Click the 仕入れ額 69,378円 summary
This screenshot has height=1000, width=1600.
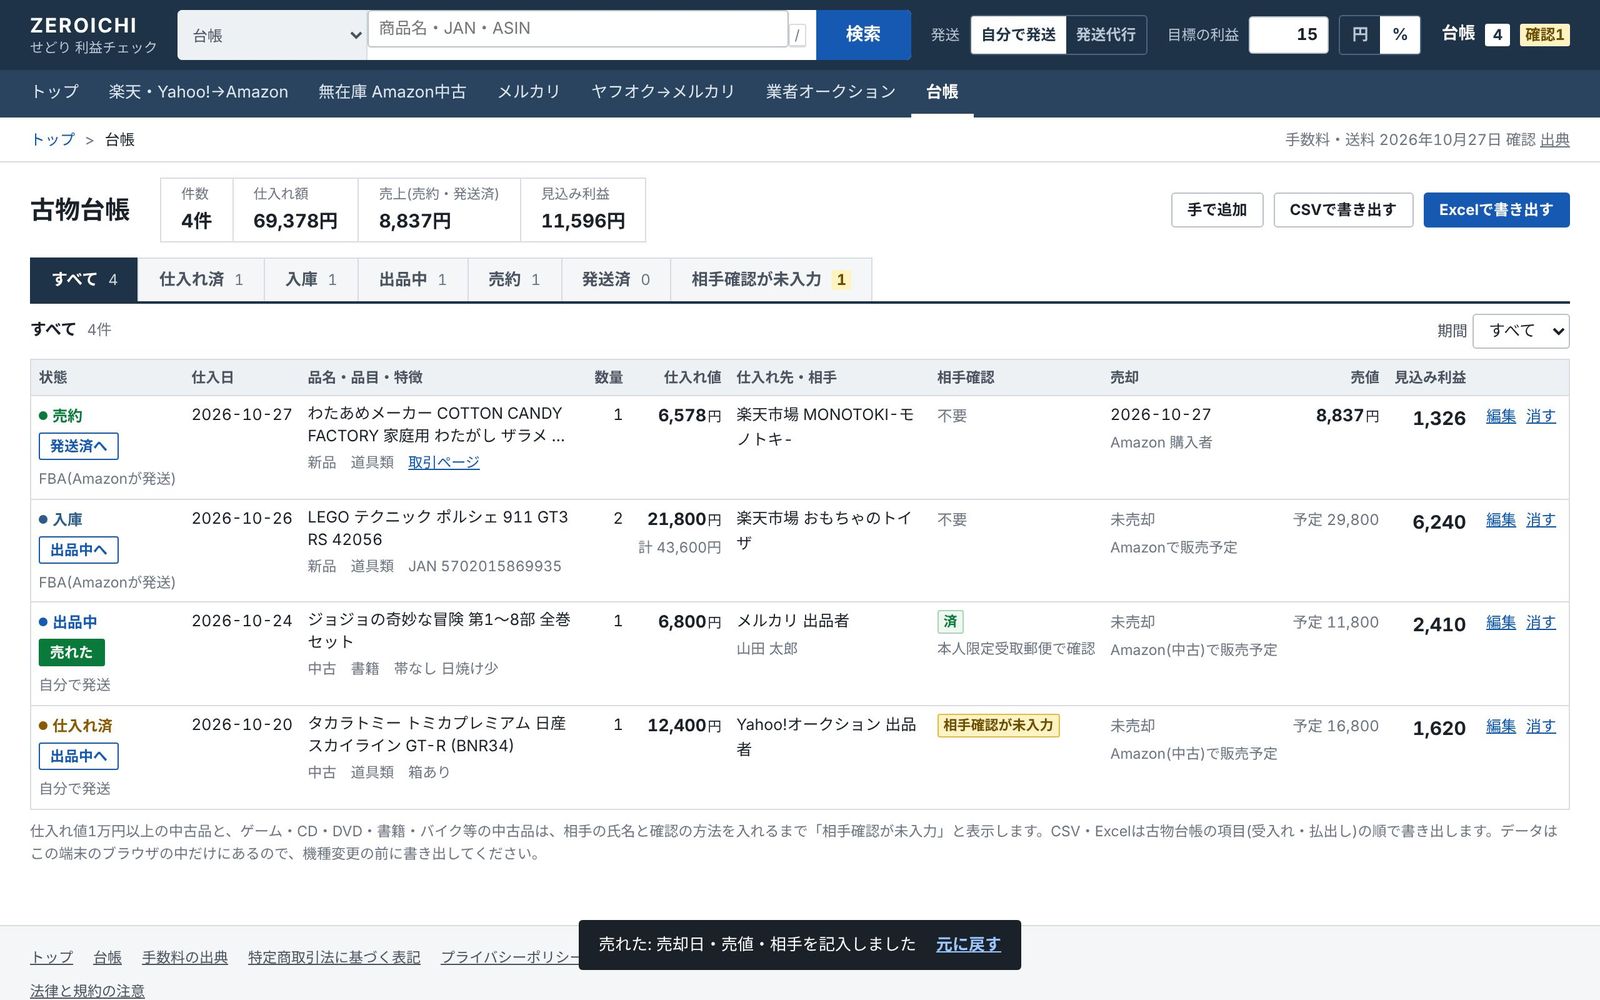pyautogui.click(x=295, y=210)
